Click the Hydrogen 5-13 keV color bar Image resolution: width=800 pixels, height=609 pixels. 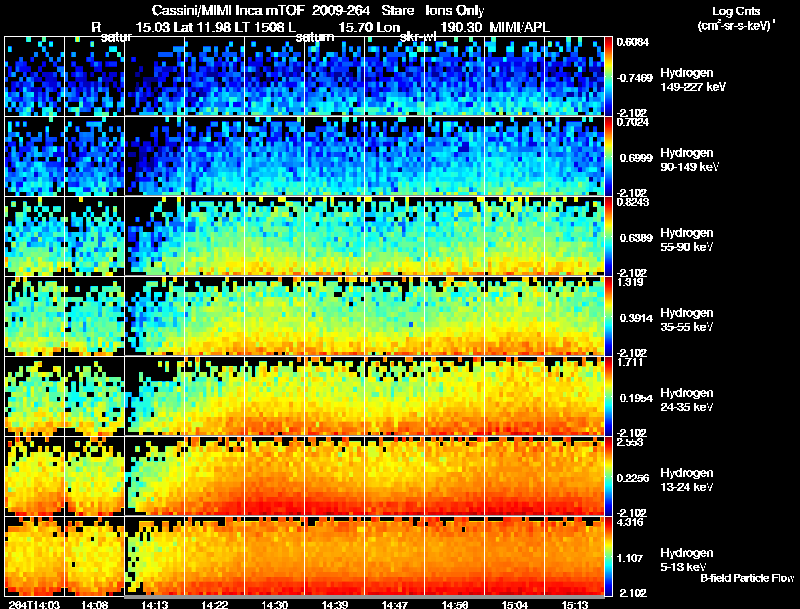tap(608, 556)
